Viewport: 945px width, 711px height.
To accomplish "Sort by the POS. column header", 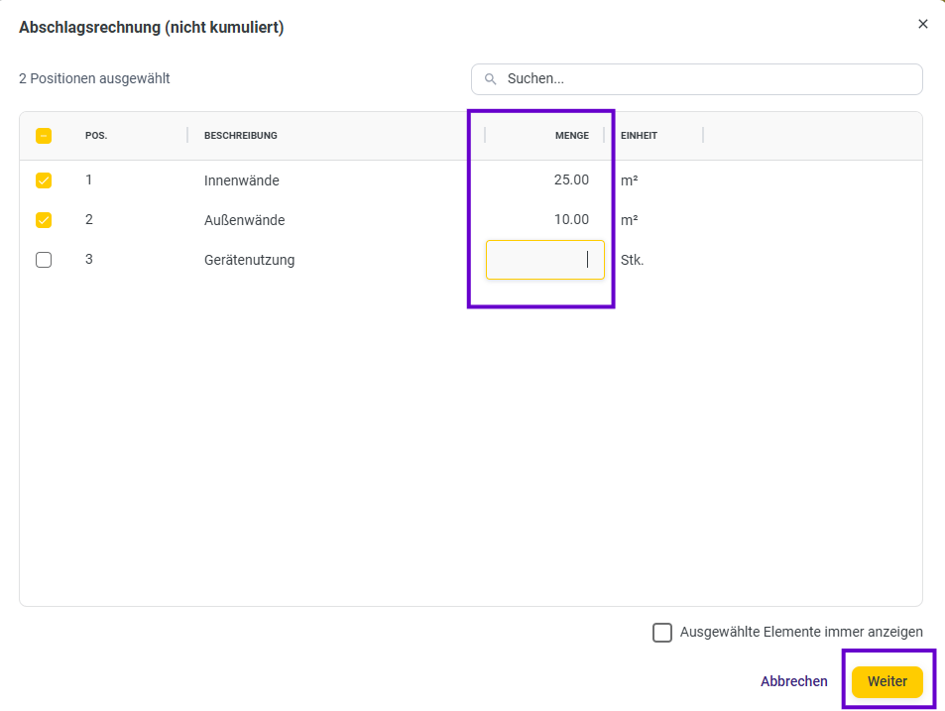I will click(x=96, y=136).
